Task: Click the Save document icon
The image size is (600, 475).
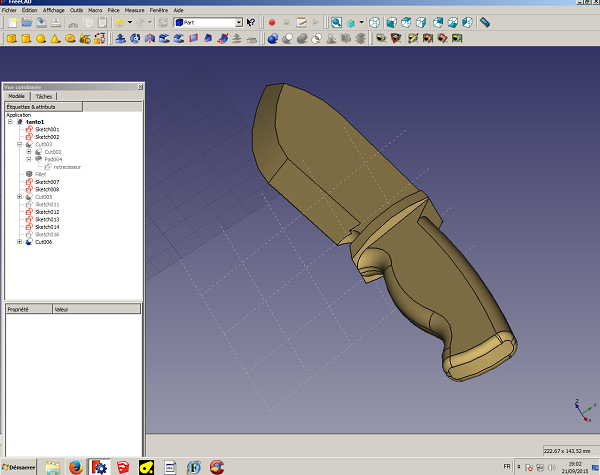Action: pos(41,23)
